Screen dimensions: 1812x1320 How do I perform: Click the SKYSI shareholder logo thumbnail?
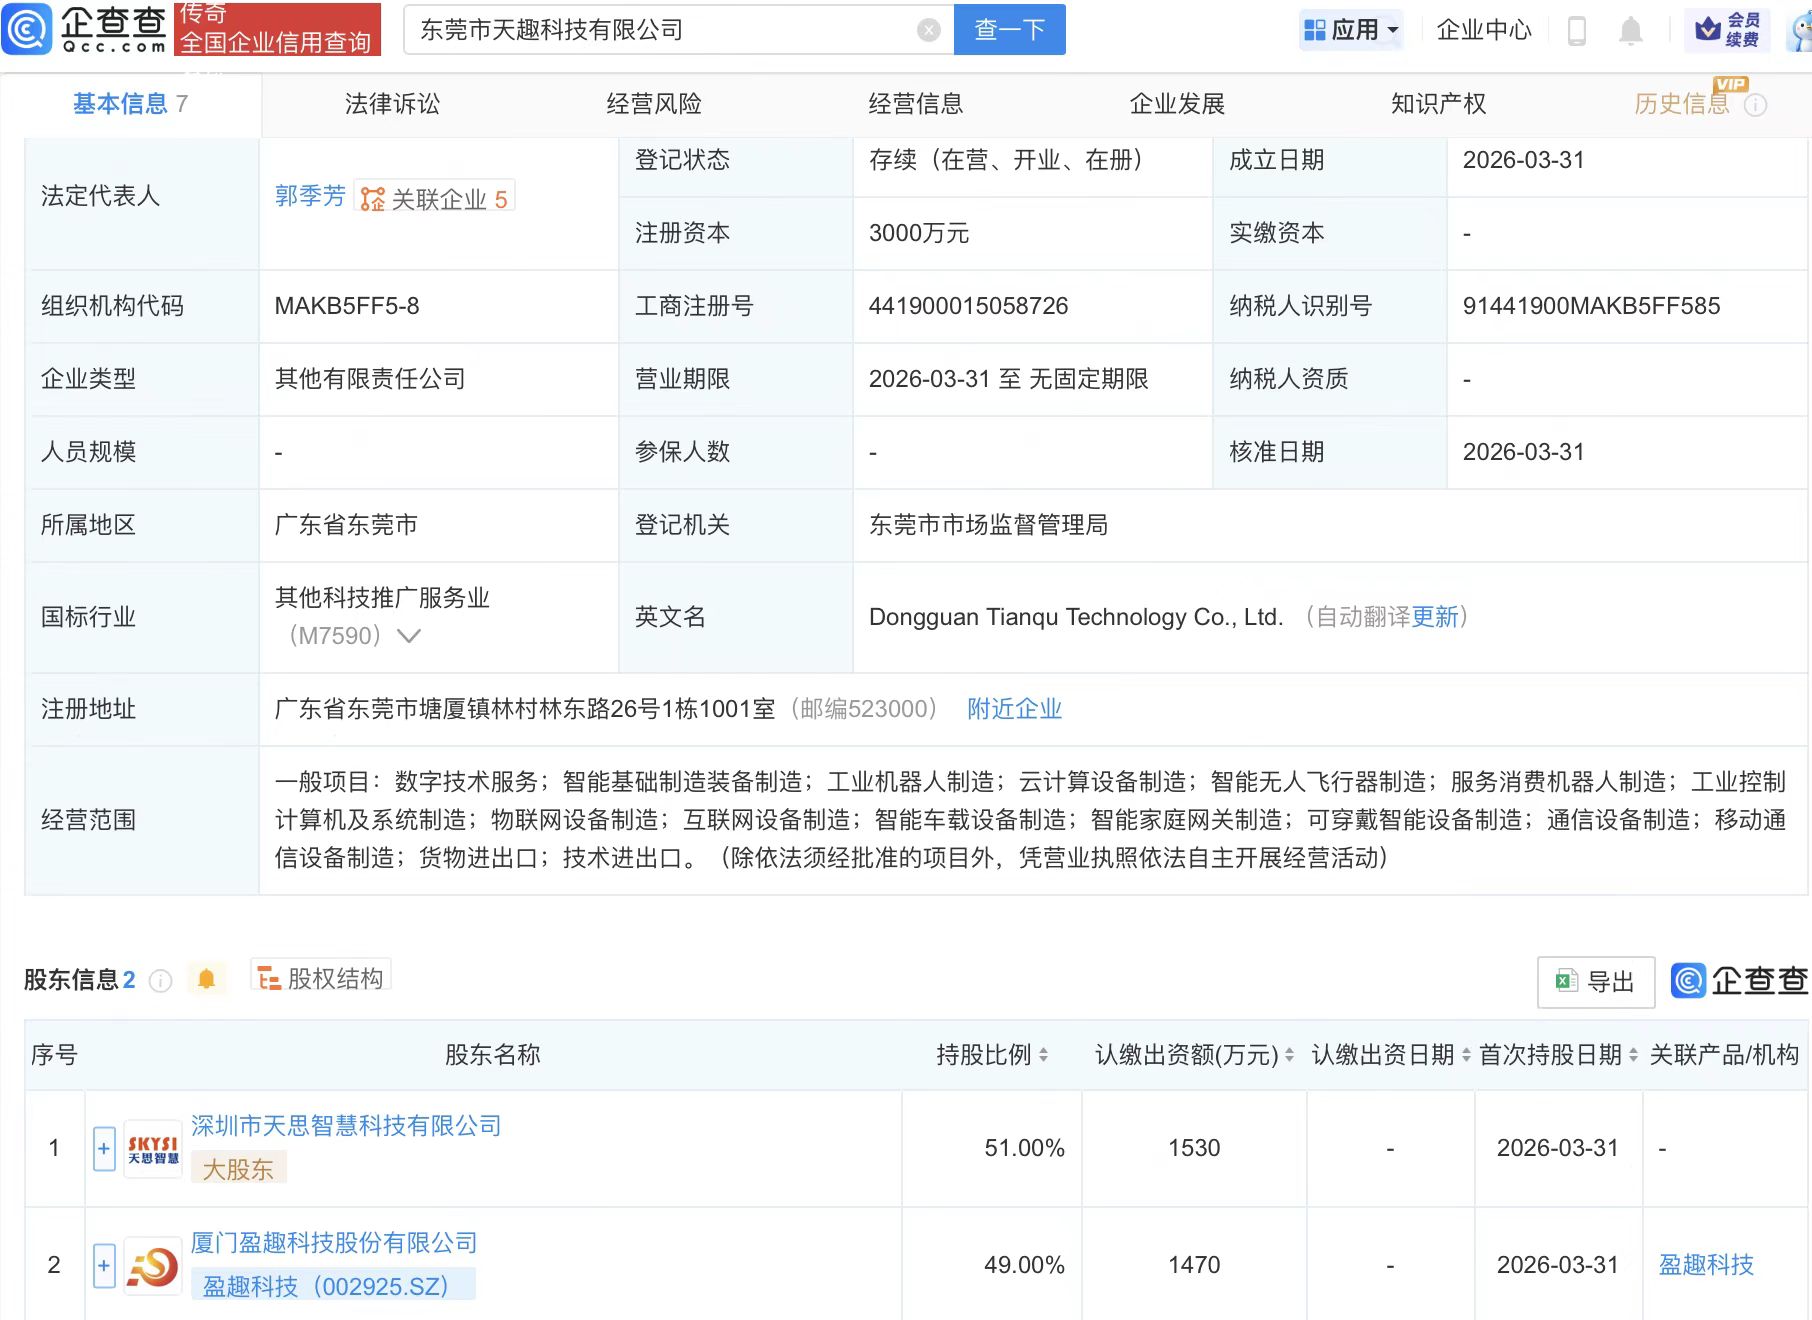coord(153,1149)
